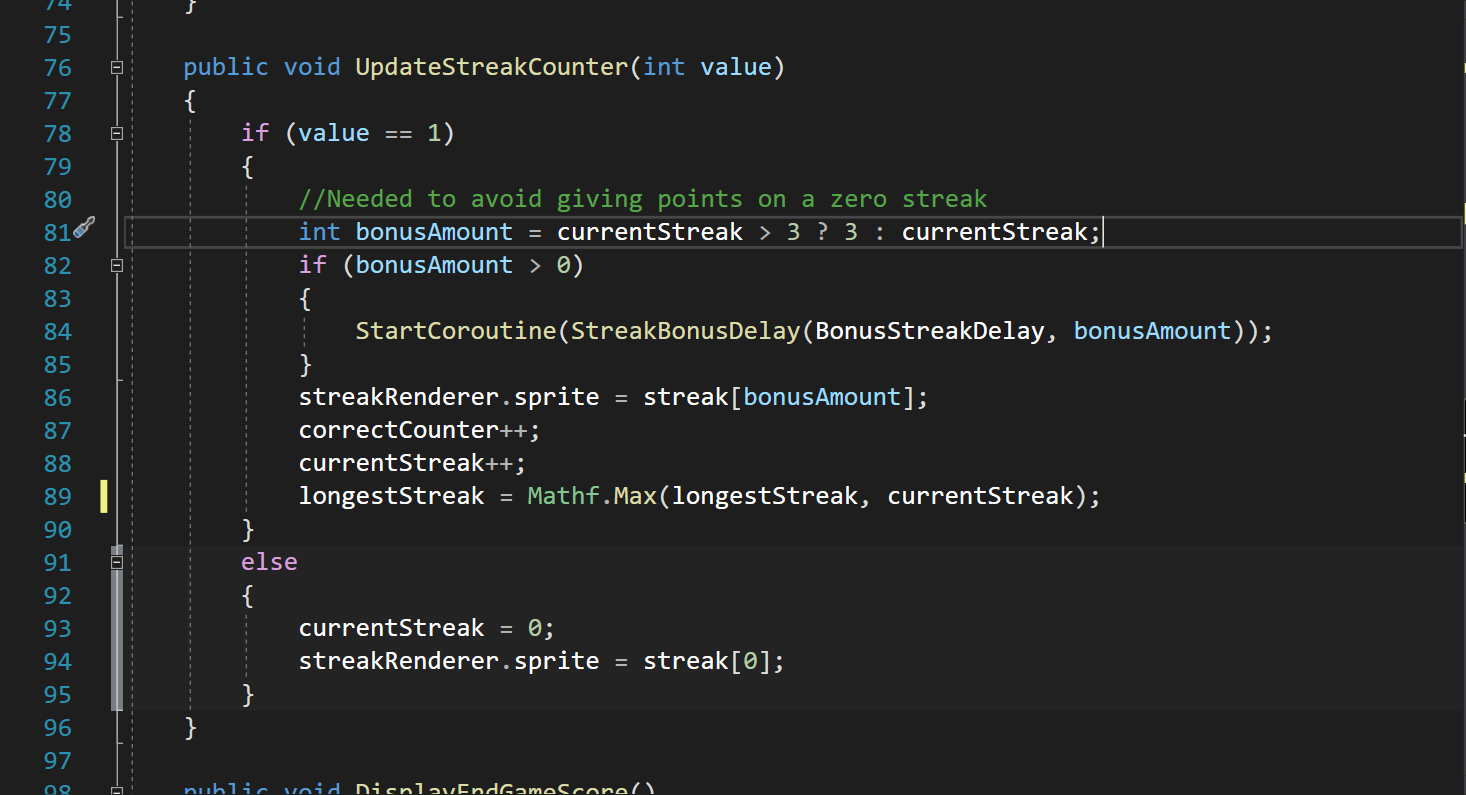Screen dimensions: 1466x795
Task: Click the 'else' keyword
Action: (x=269, y=562)
